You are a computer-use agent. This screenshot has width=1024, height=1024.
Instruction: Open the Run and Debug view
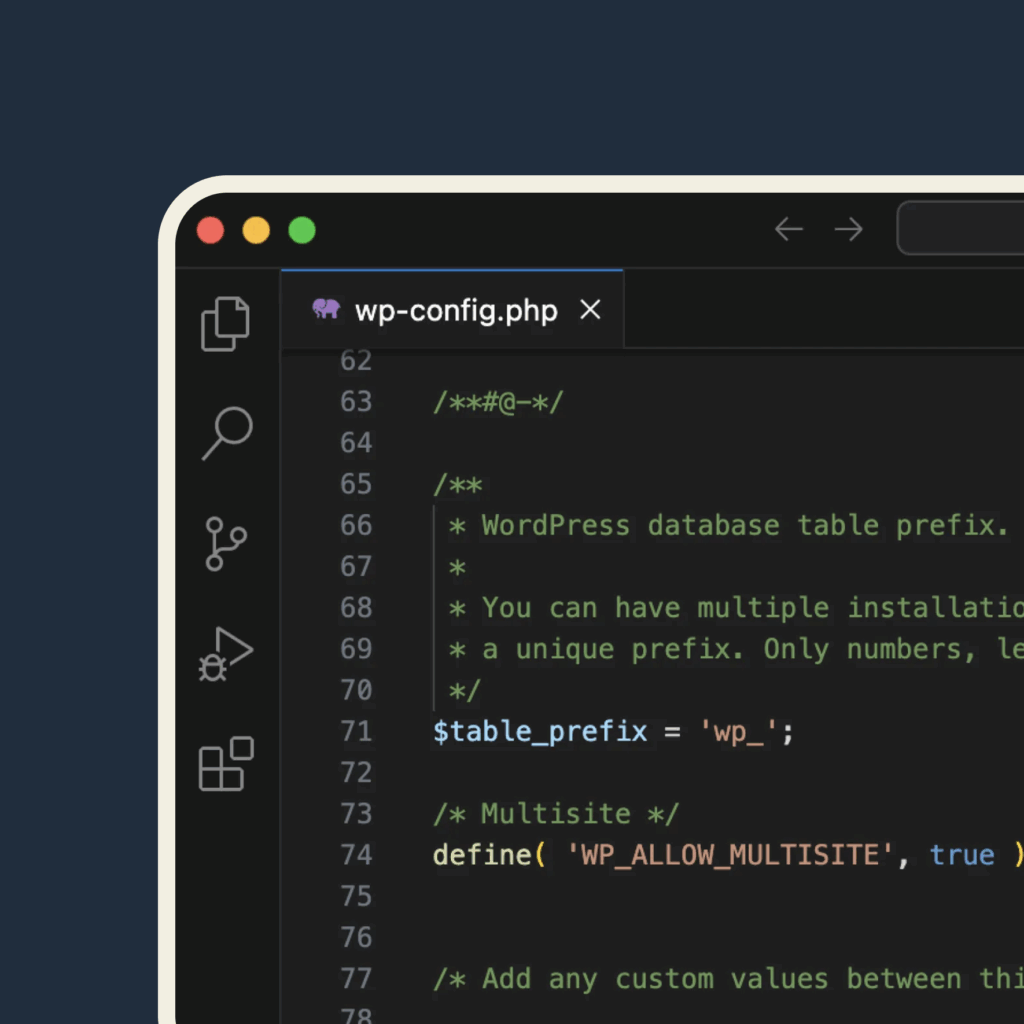(x=225, y=654)
